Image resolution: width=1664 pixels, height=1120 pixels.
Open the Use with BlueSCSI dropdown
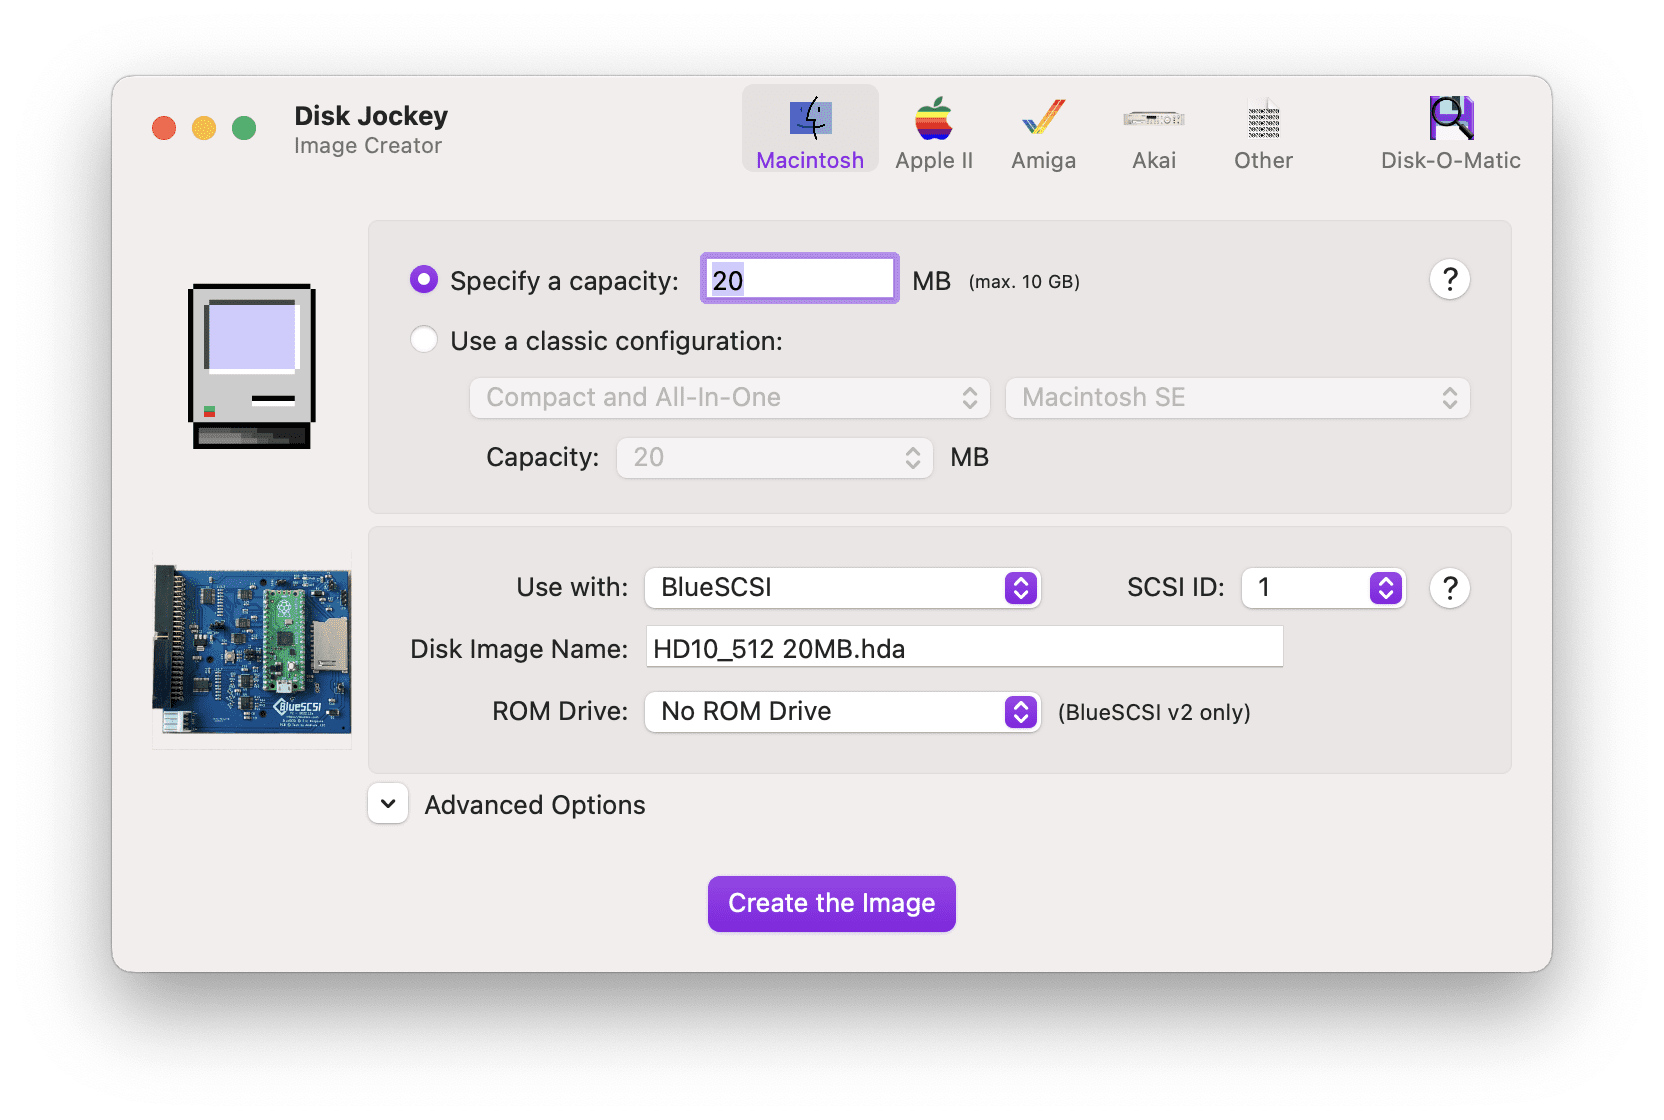[843, 588]
